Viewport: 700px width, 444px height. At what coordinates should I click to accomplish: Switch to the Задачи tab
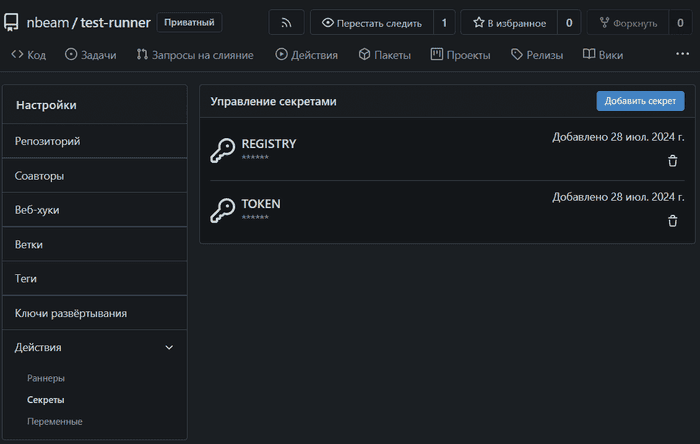click(x=91, y=55)
